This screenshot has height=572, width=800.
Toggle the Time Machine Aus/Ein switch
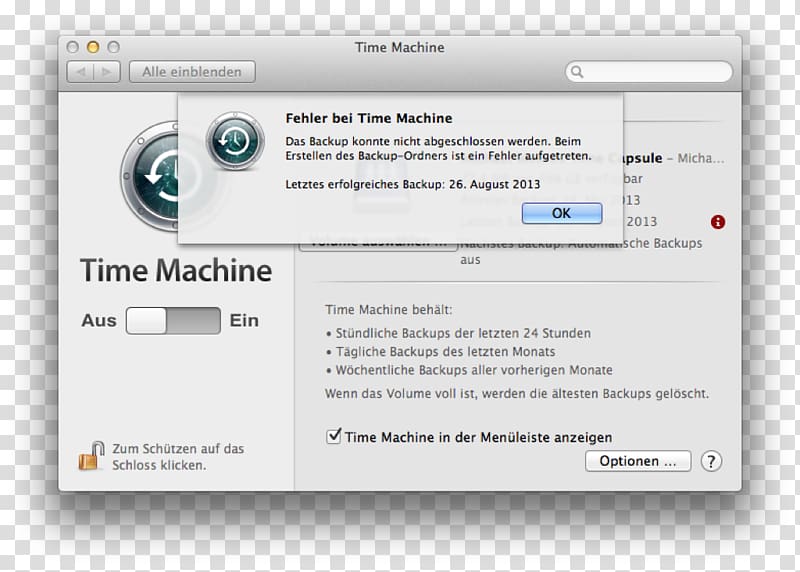pyautogui.click(x=173, y=320)
